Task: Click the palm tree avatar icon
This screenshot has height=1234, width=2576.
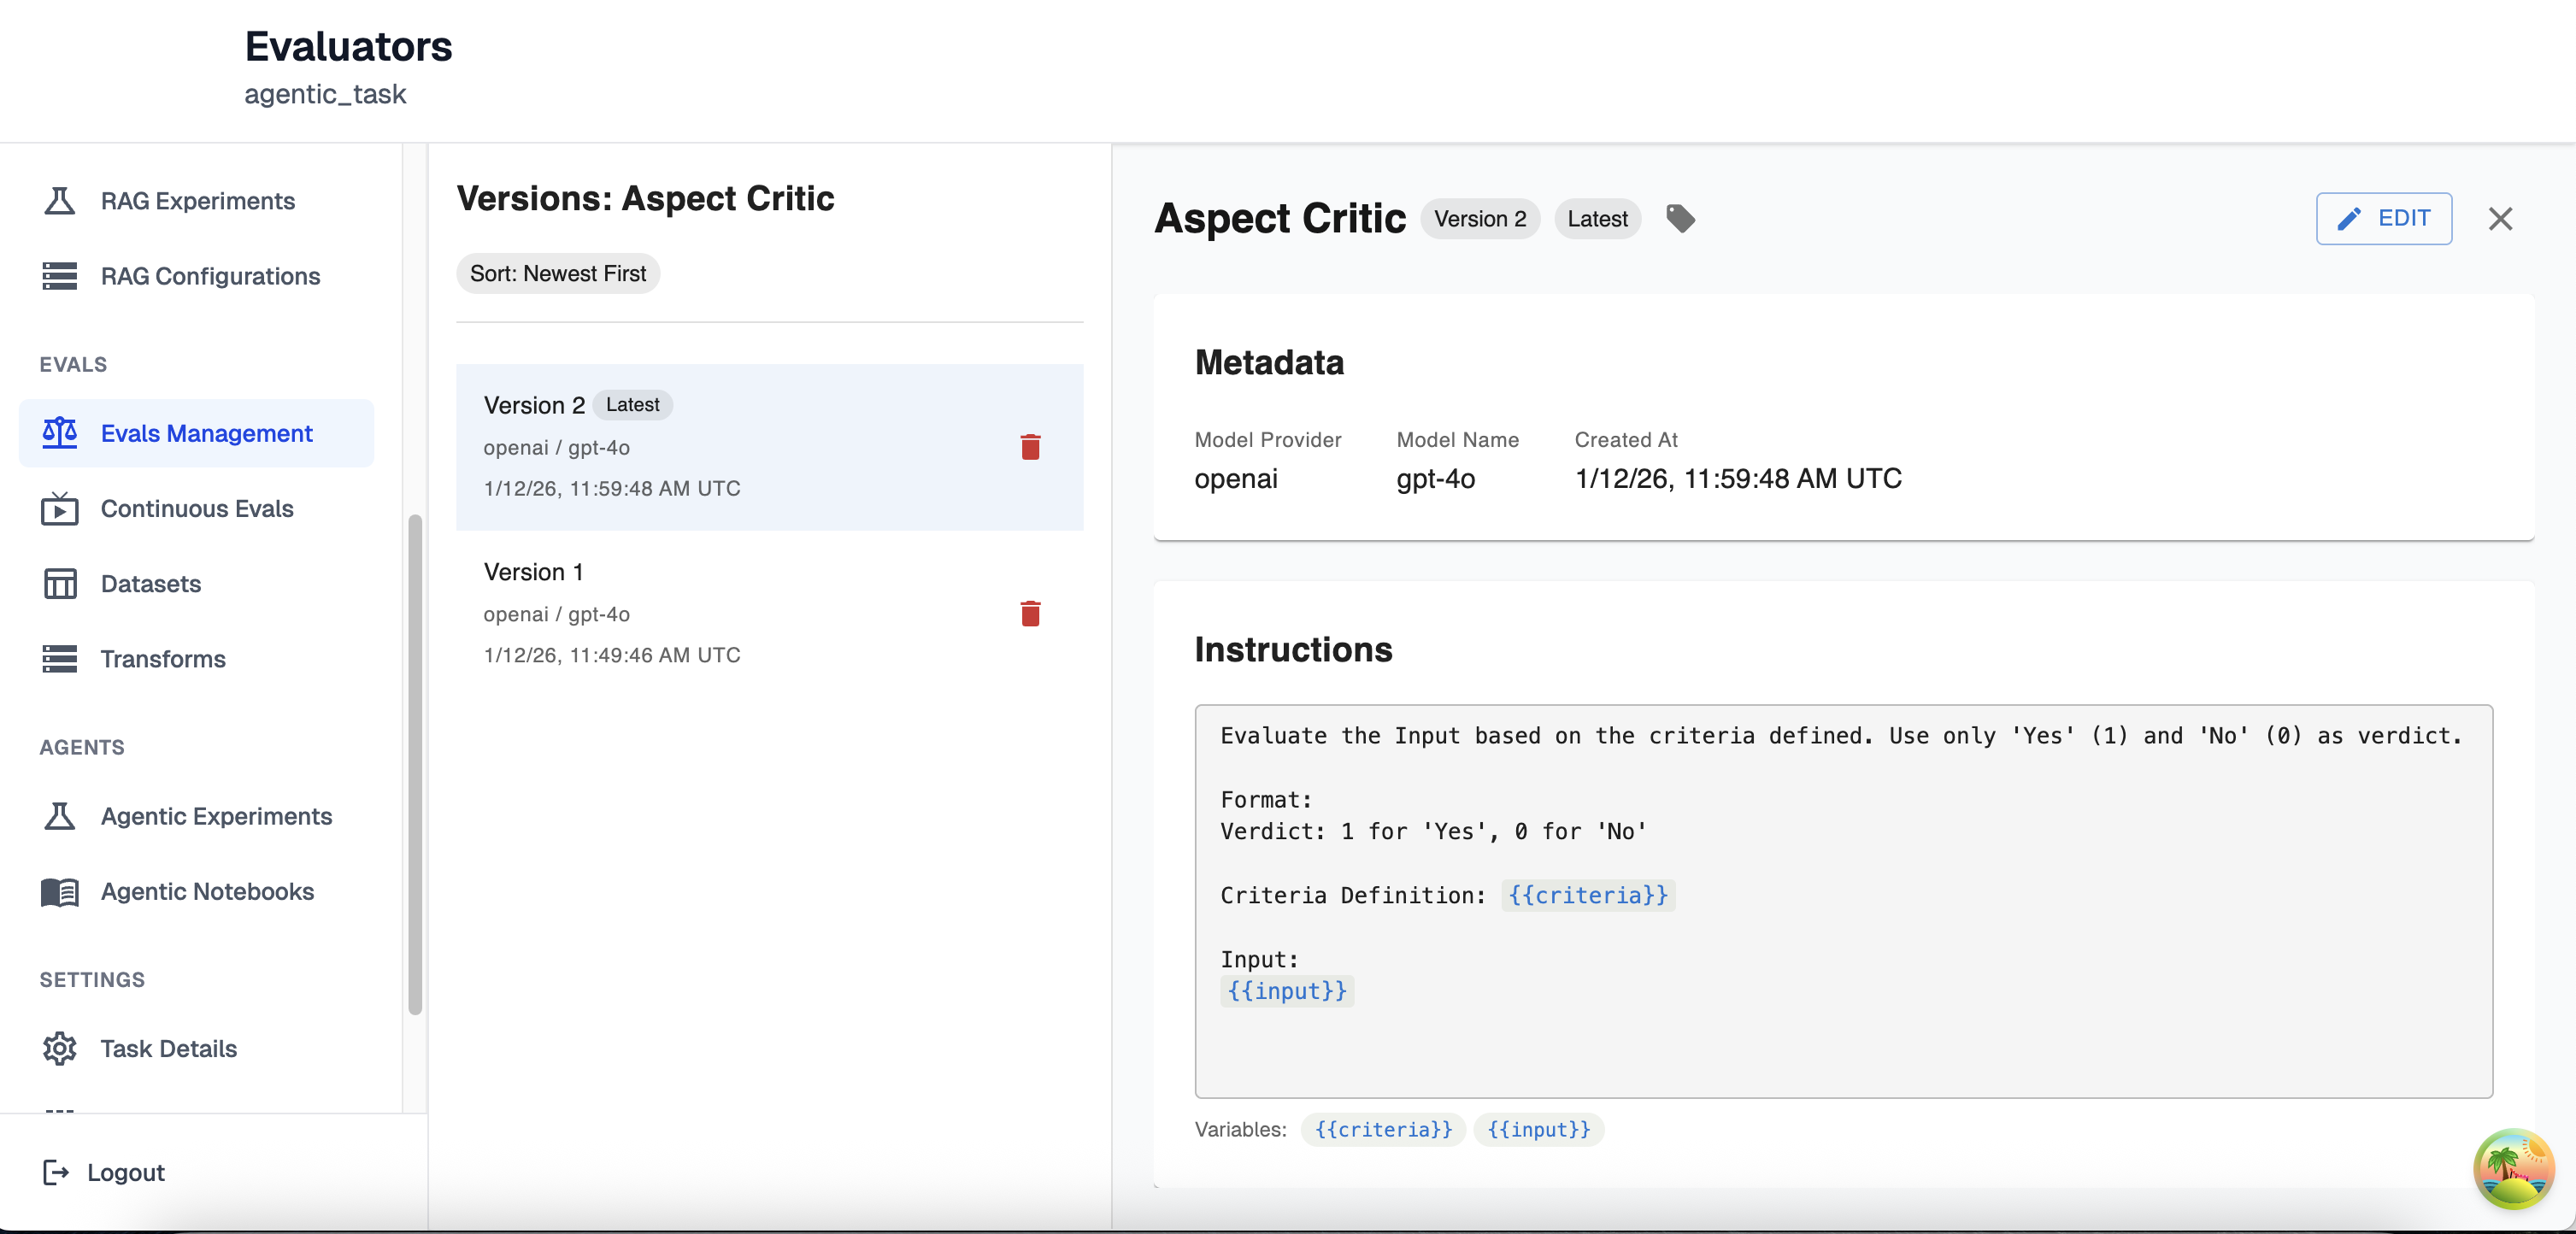Action: [2513, 1168]
